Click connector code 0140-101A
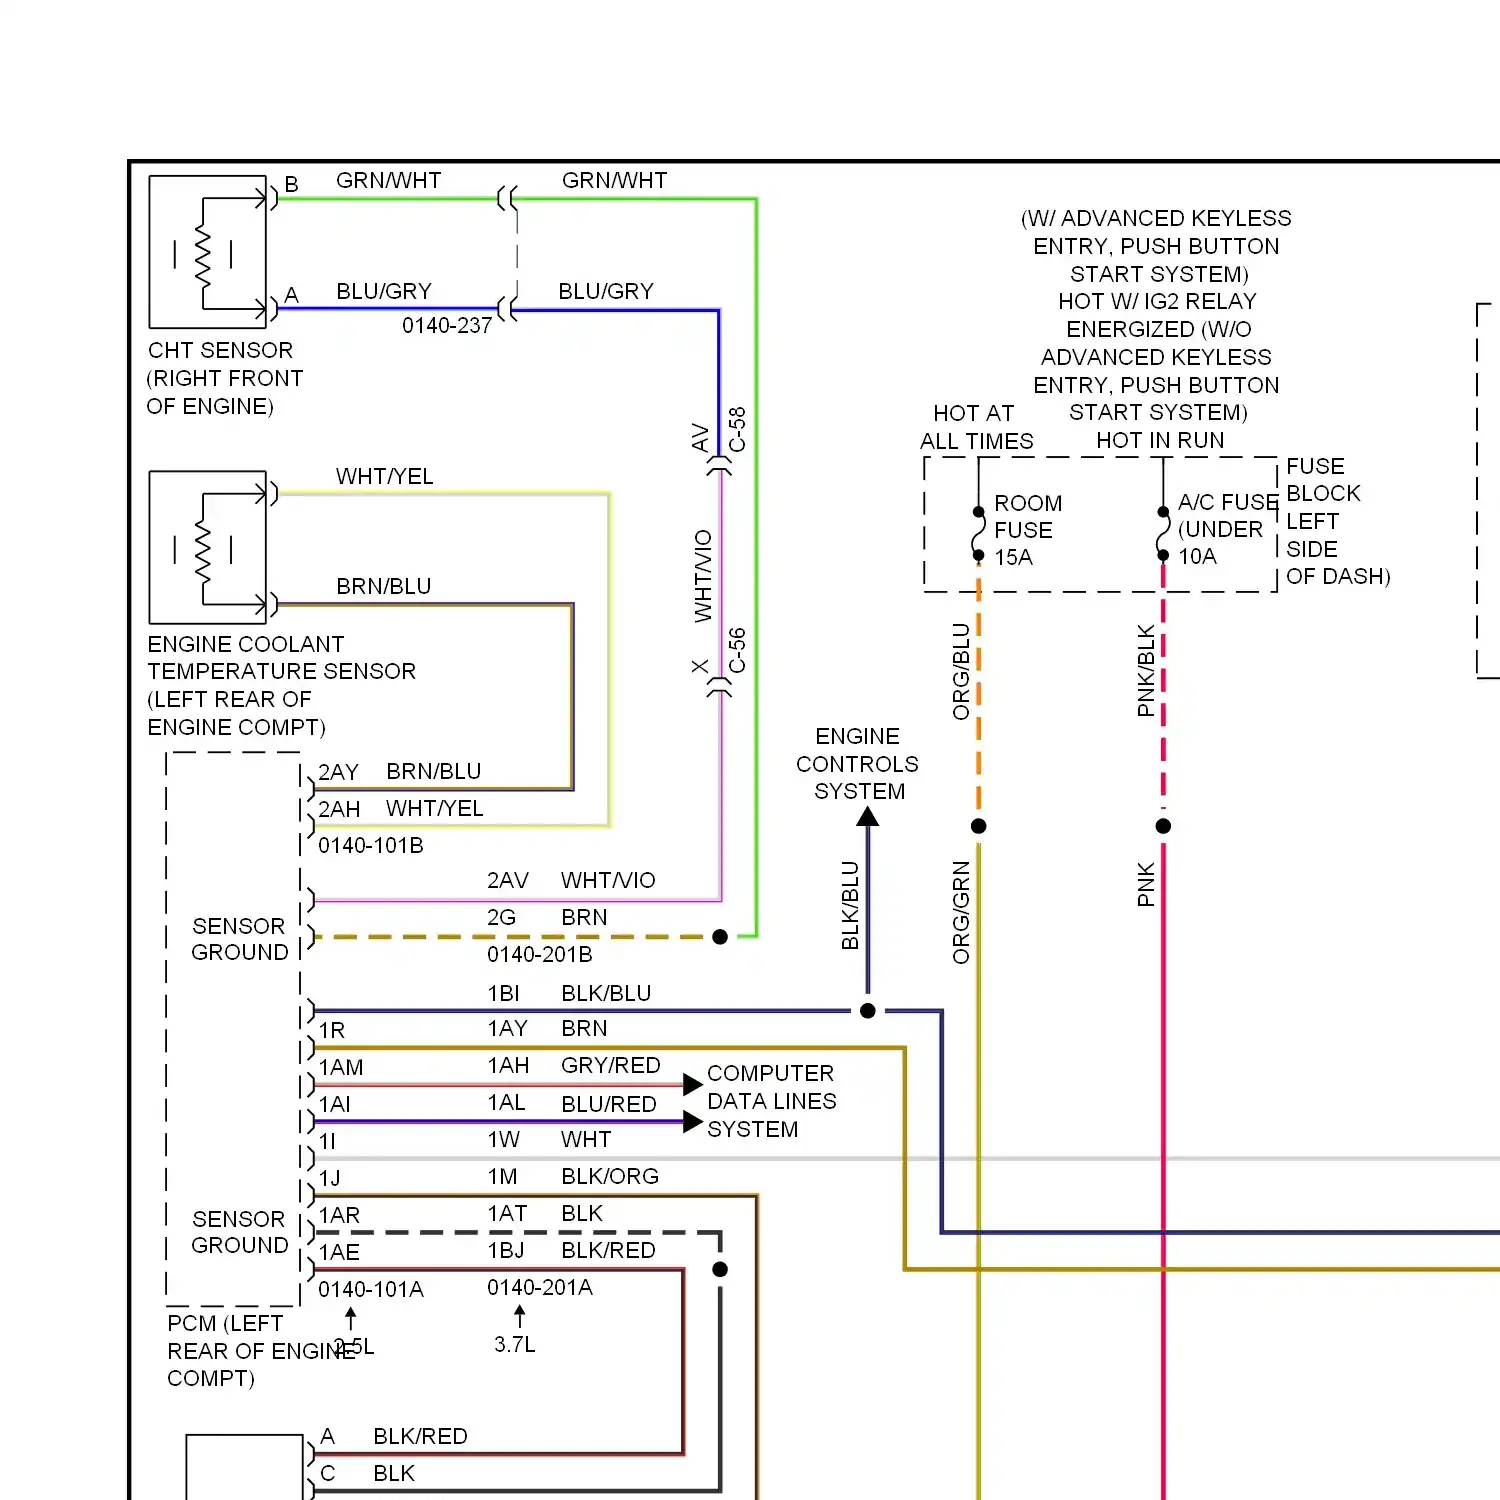The width and height of the screenshot is (1500, 1500). (371, 1290)
